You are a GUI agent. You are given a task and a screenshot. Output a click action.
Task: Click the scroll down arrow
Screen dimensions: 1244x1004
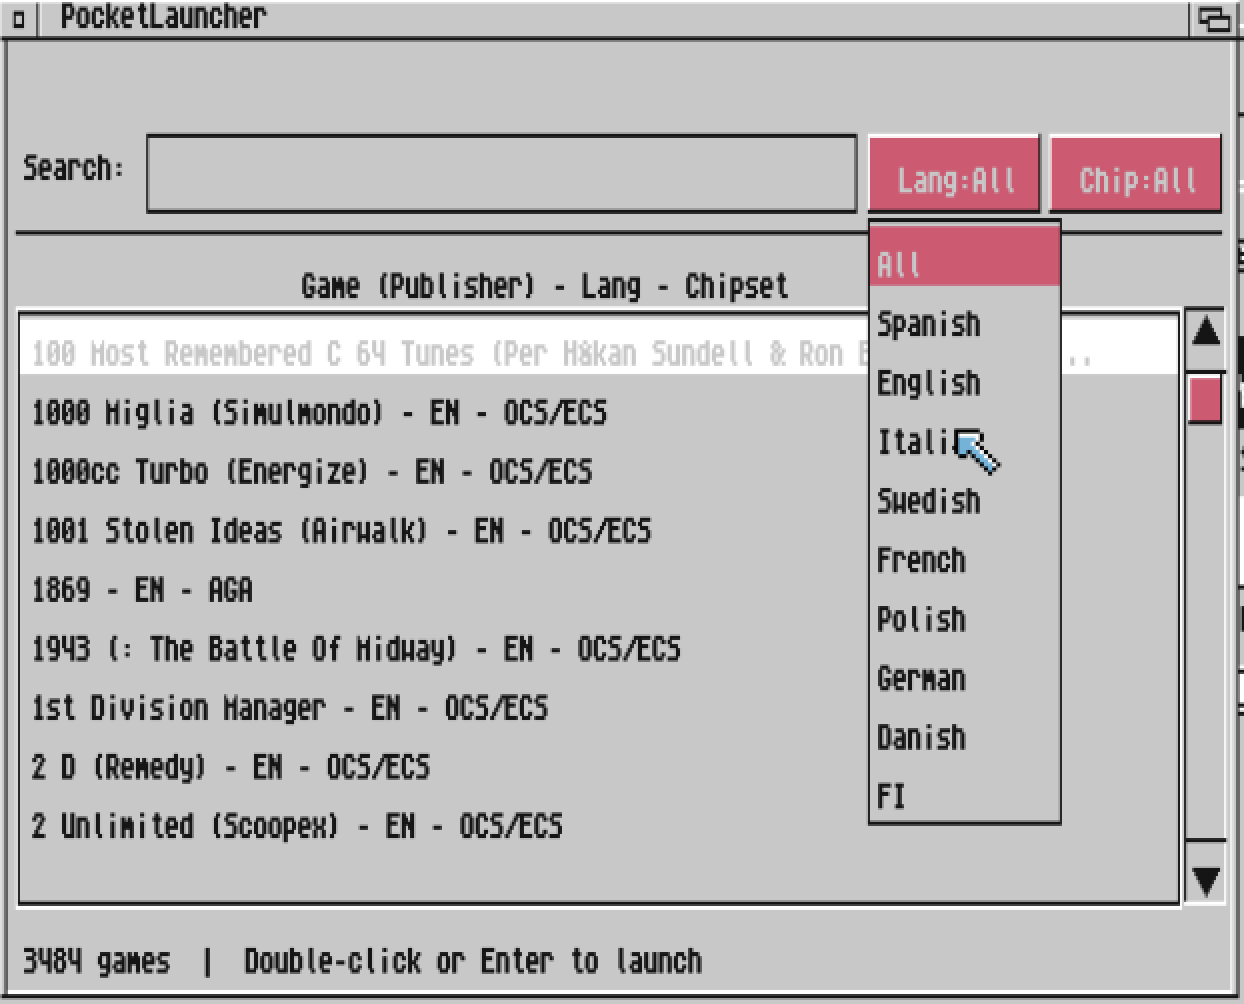[x=1206, y=879]
